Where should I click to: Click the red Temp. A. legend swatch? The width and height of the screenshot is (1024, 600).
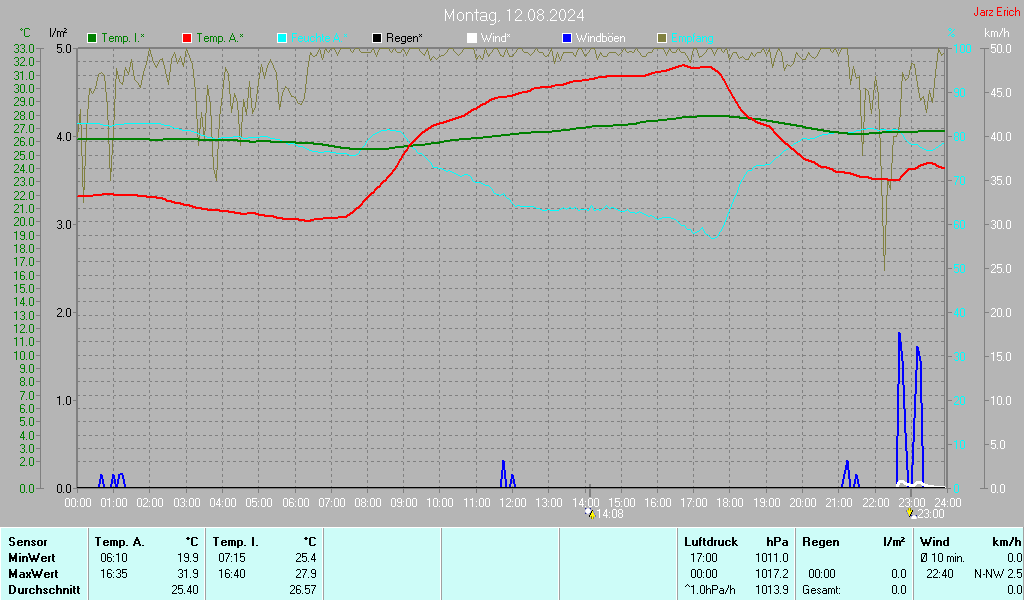click(187, 38)
